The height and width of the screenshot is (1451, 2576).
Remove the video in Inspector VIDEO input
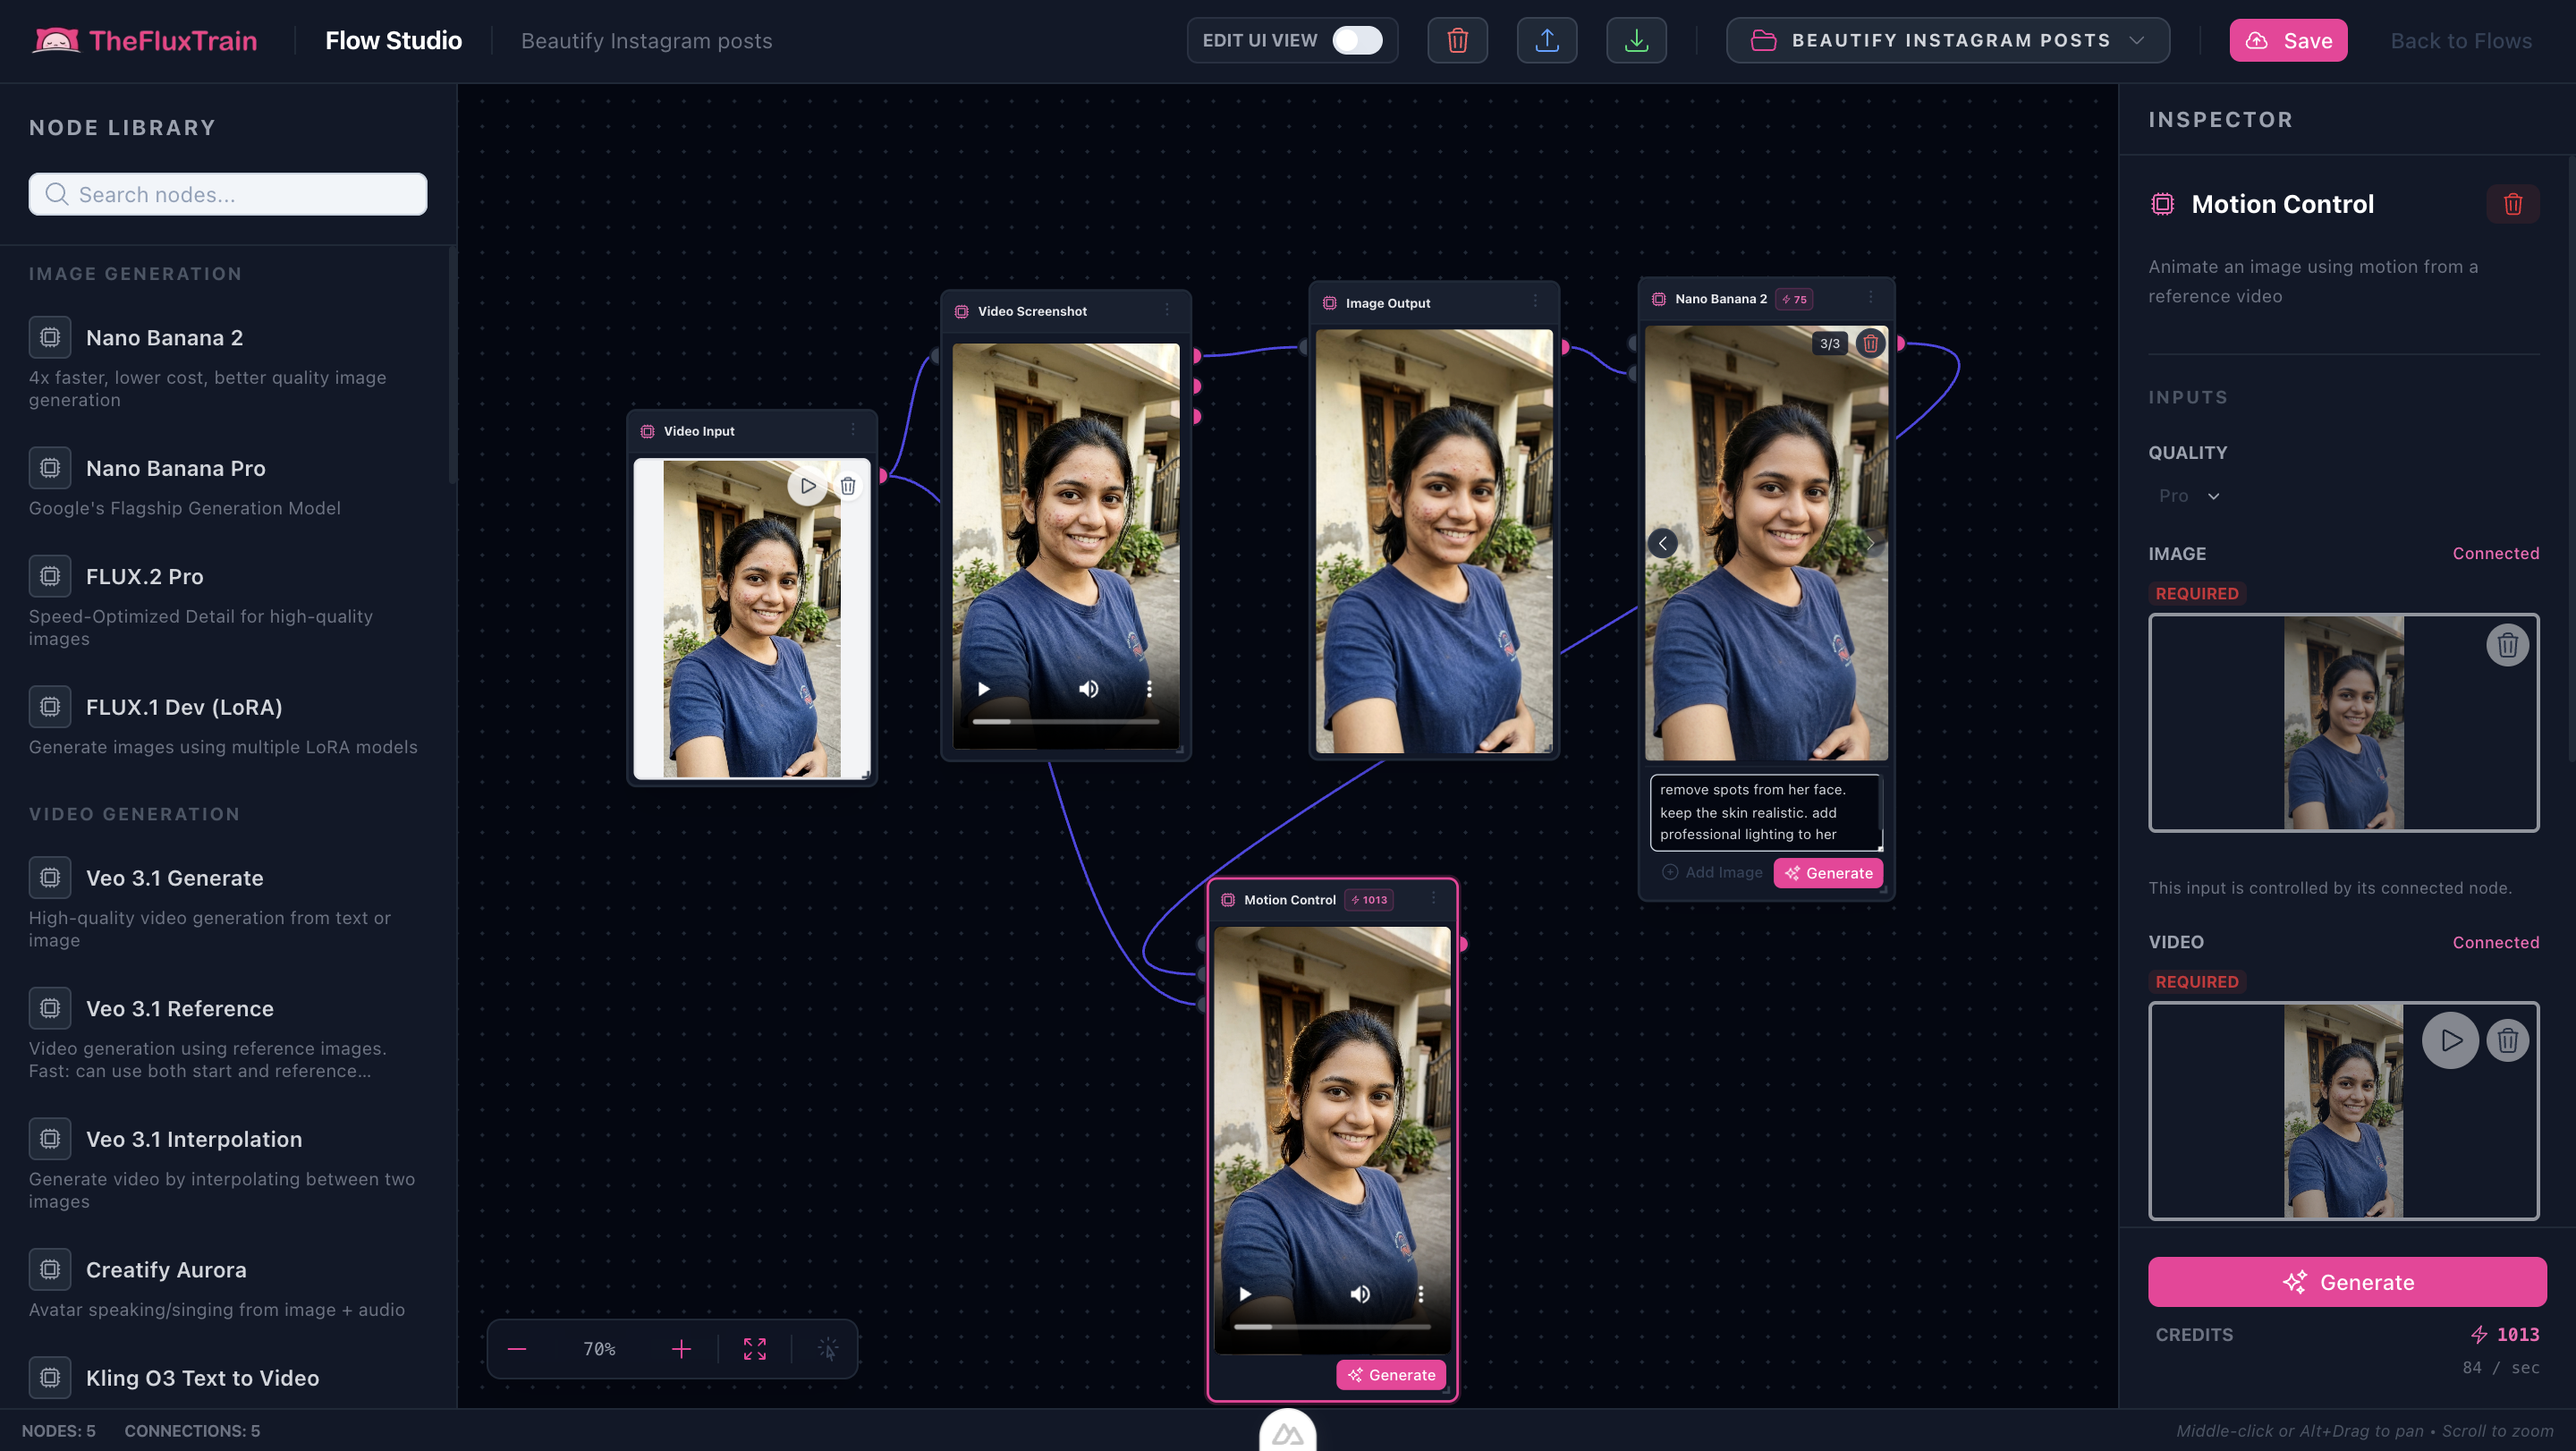(2507, 1040)
